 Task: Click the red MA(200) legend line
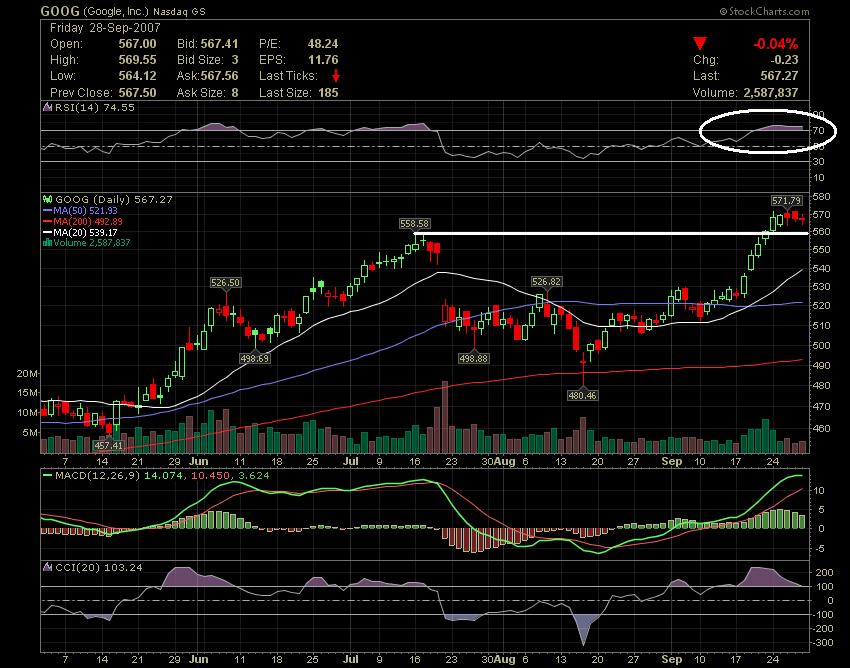[47, 222]
